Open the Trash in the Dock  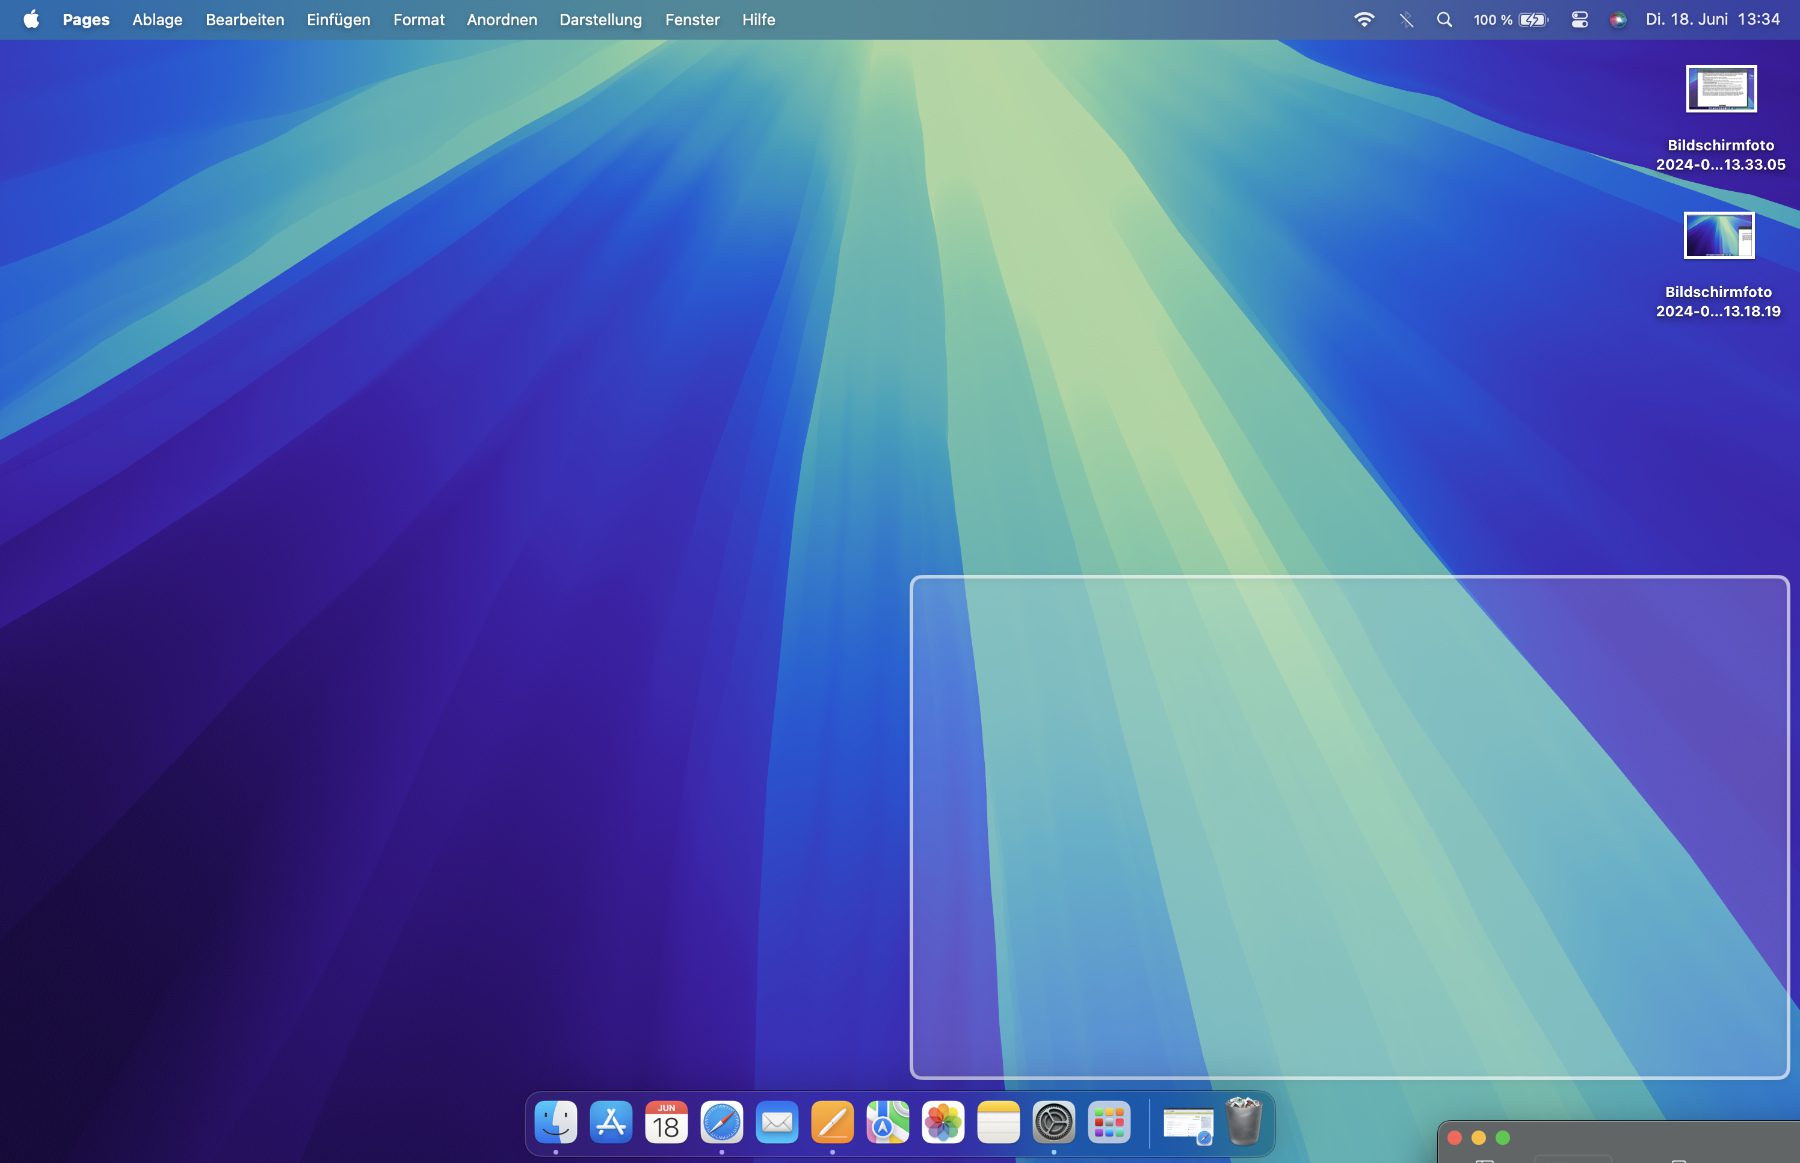coord(1243,1122)
